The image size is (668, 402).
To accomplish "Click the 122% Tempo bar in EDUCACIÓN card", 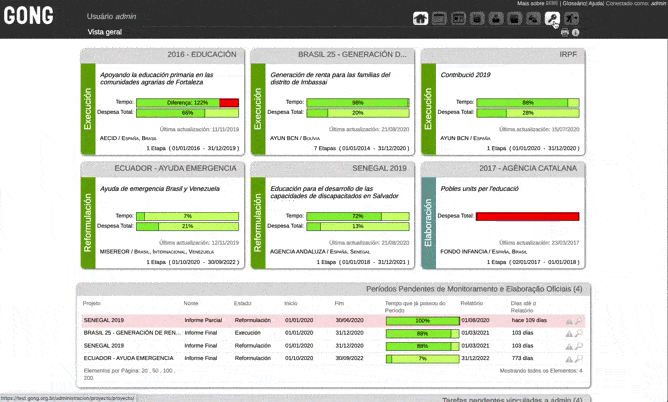I will [x=188, y=102].
